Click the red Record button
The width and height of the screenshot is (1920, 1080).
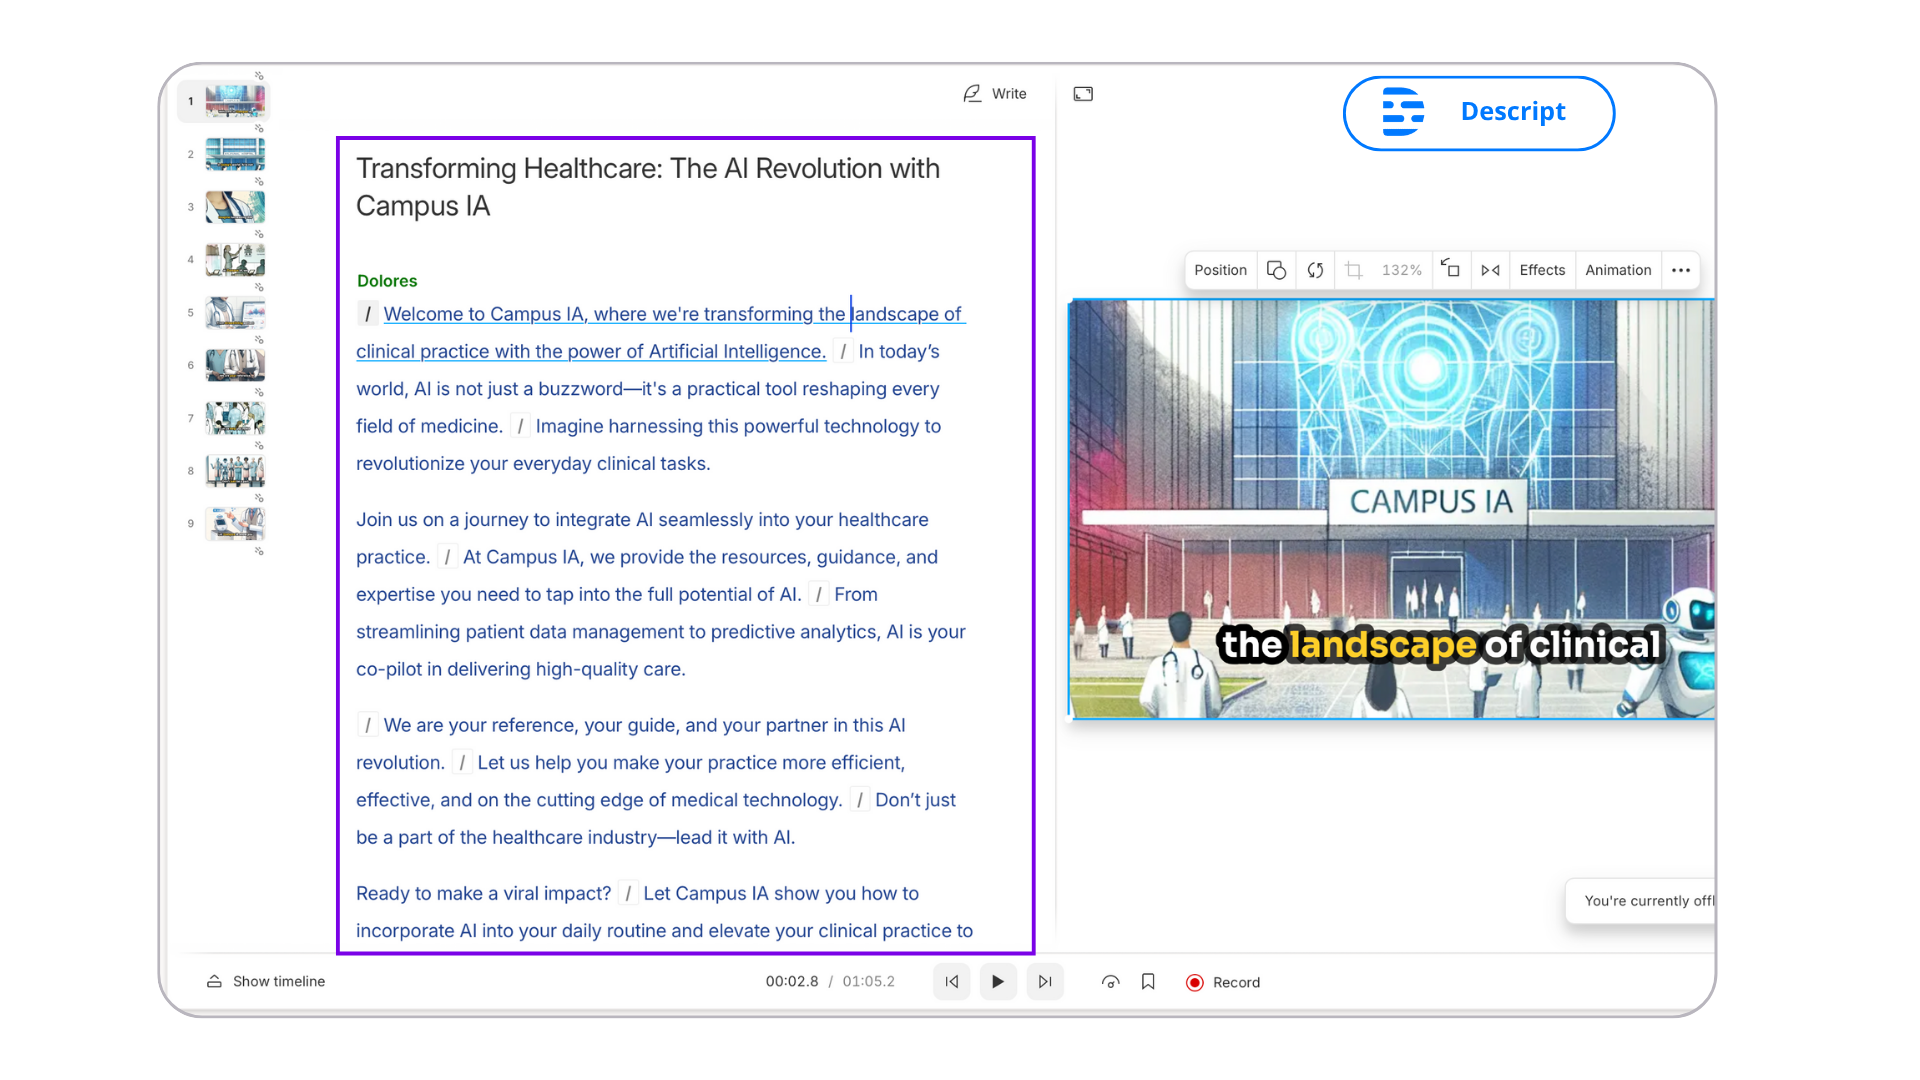pyautogui.click(x=1223, y=982)
